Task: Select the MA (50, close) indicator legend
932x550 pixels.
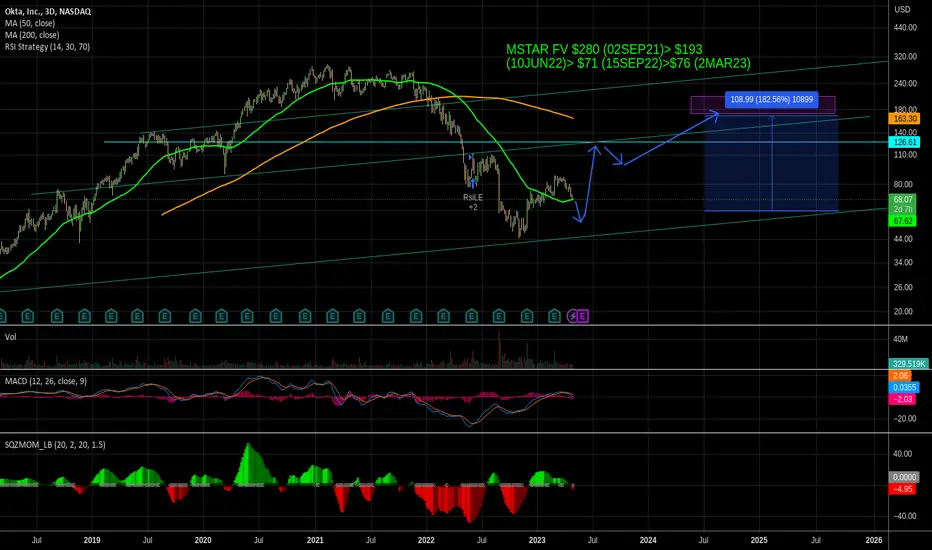Action: 30,23
